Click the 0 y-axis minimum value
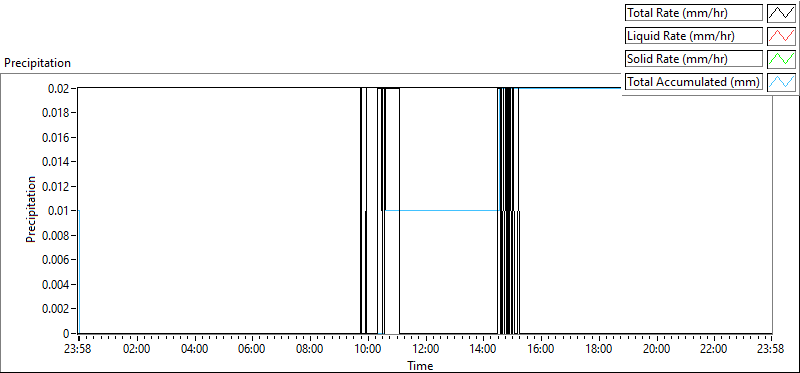 click(x=66, y=333)
